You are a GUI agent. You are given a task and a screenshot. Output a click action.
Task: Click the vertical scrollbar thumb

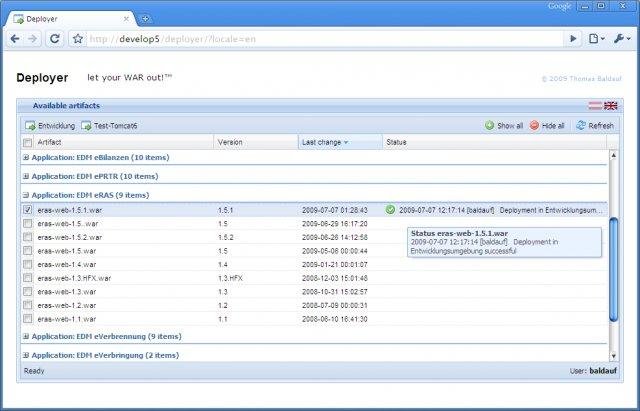(x=613, y=269)
